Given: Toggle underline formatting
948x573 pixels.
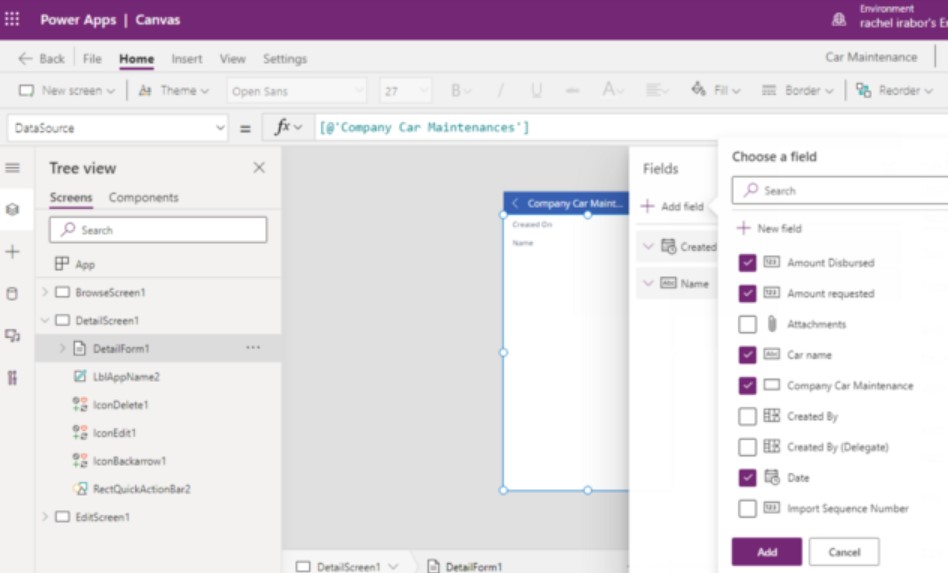Looking at the screenshot, I should 536,91.
